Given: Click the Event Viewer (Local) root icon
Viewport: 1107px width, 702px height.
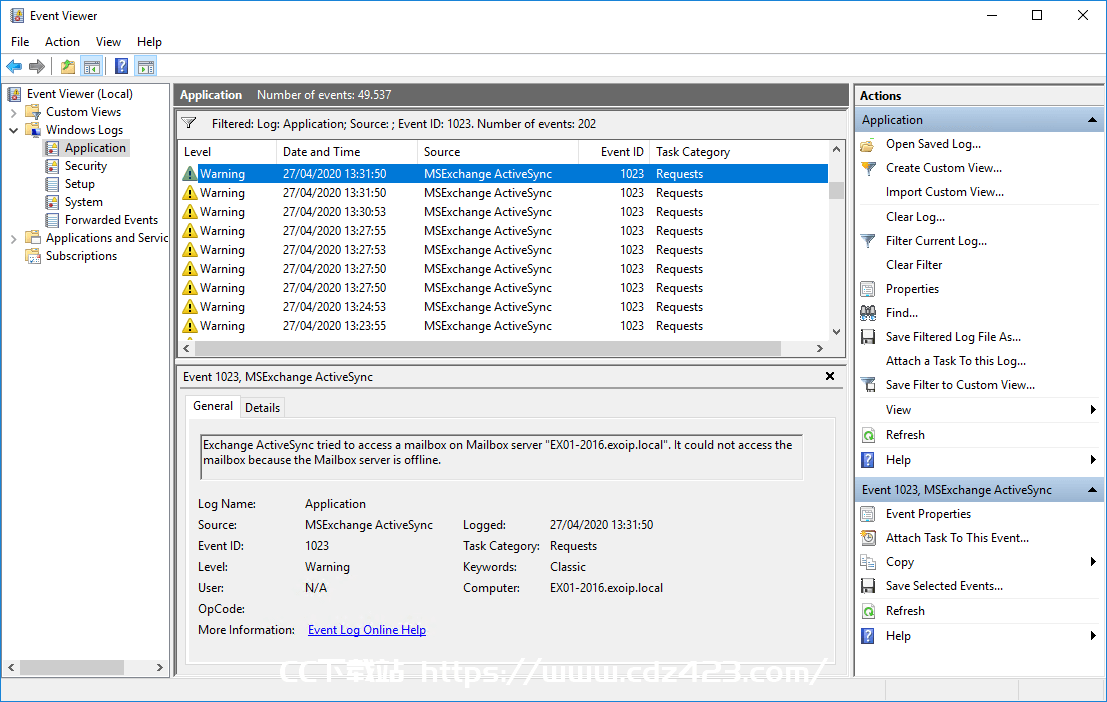Looking at the screenshot, I should (x=15, y=94).
